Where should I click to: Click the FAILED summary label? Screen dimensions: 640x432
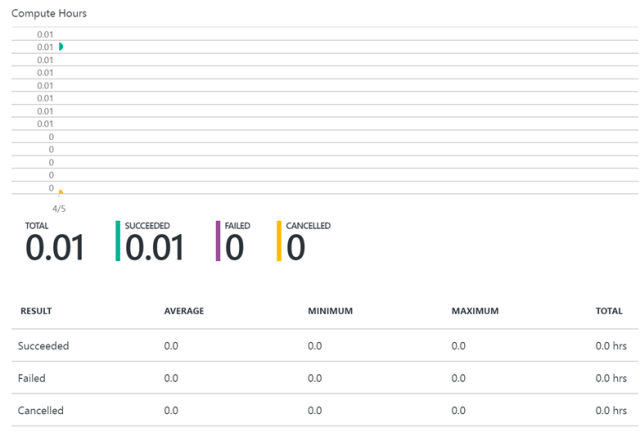pyautogui.click(x=238, y=226)
